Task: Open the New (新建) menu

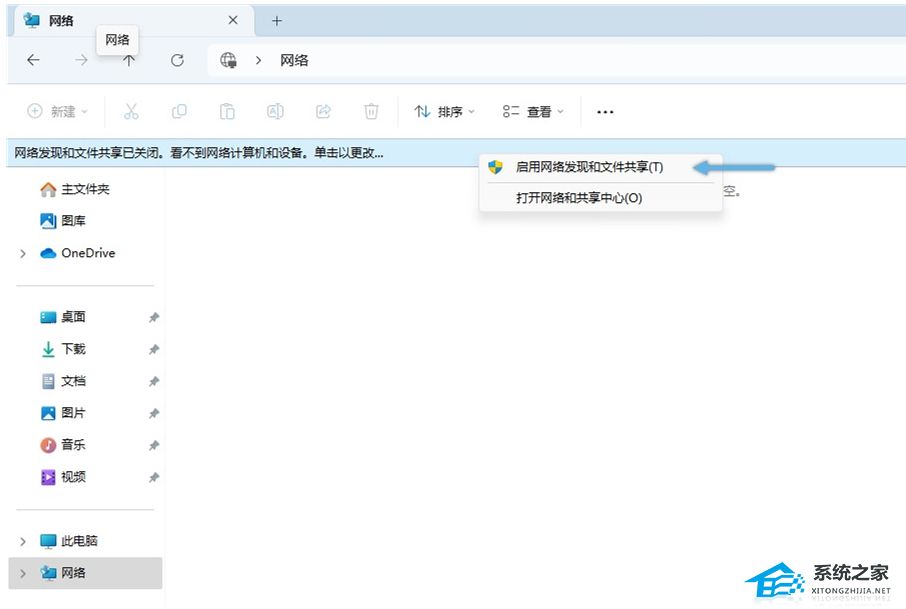Action: [x=58, y=111]
